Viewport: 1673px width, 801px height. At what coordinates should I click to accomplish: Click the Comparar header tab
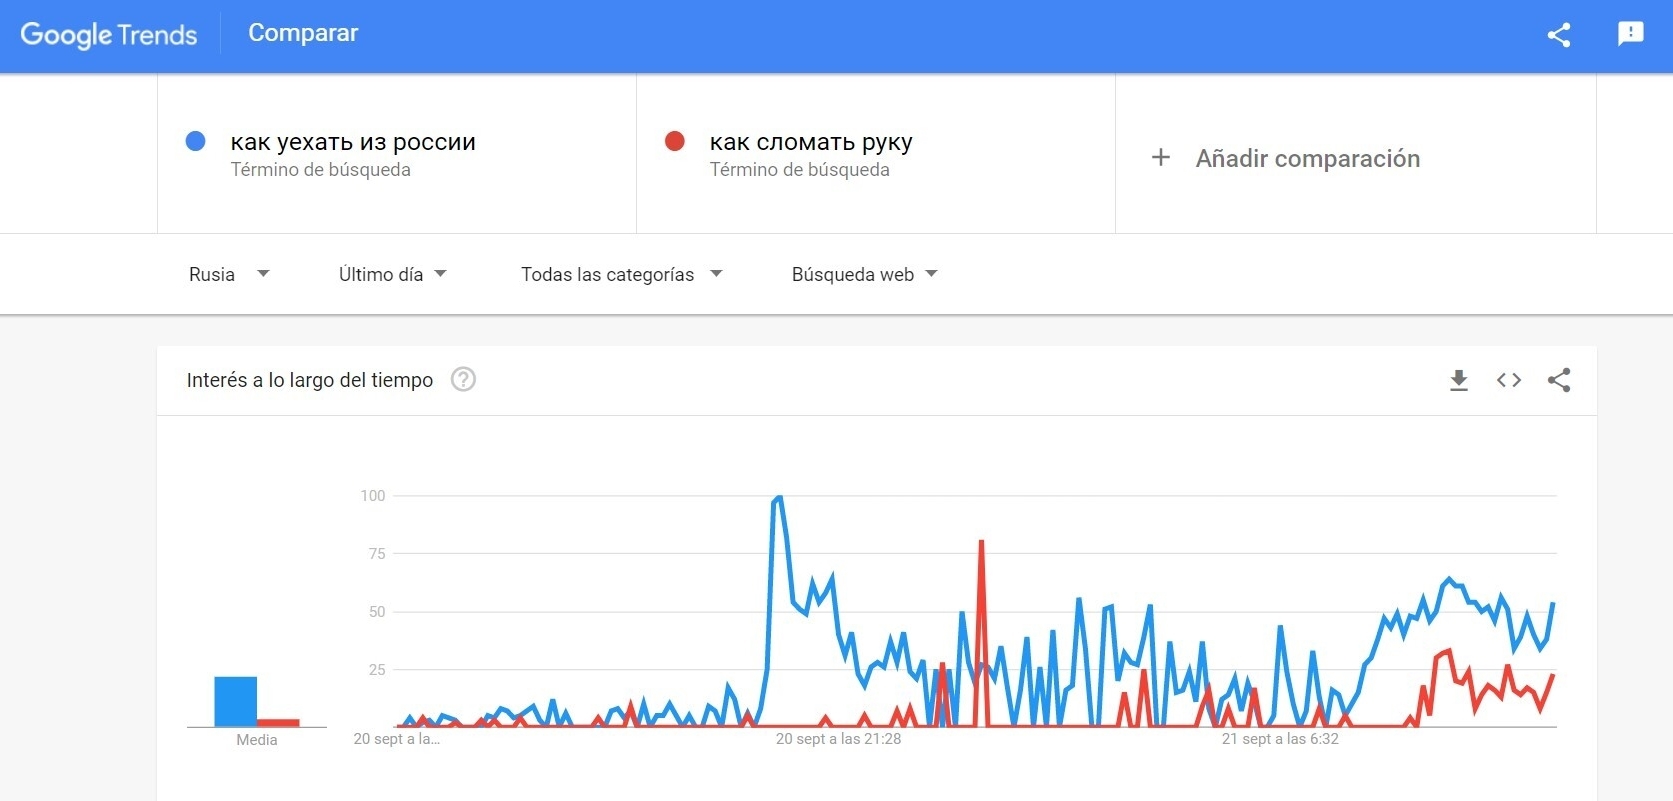coord(303,33)
